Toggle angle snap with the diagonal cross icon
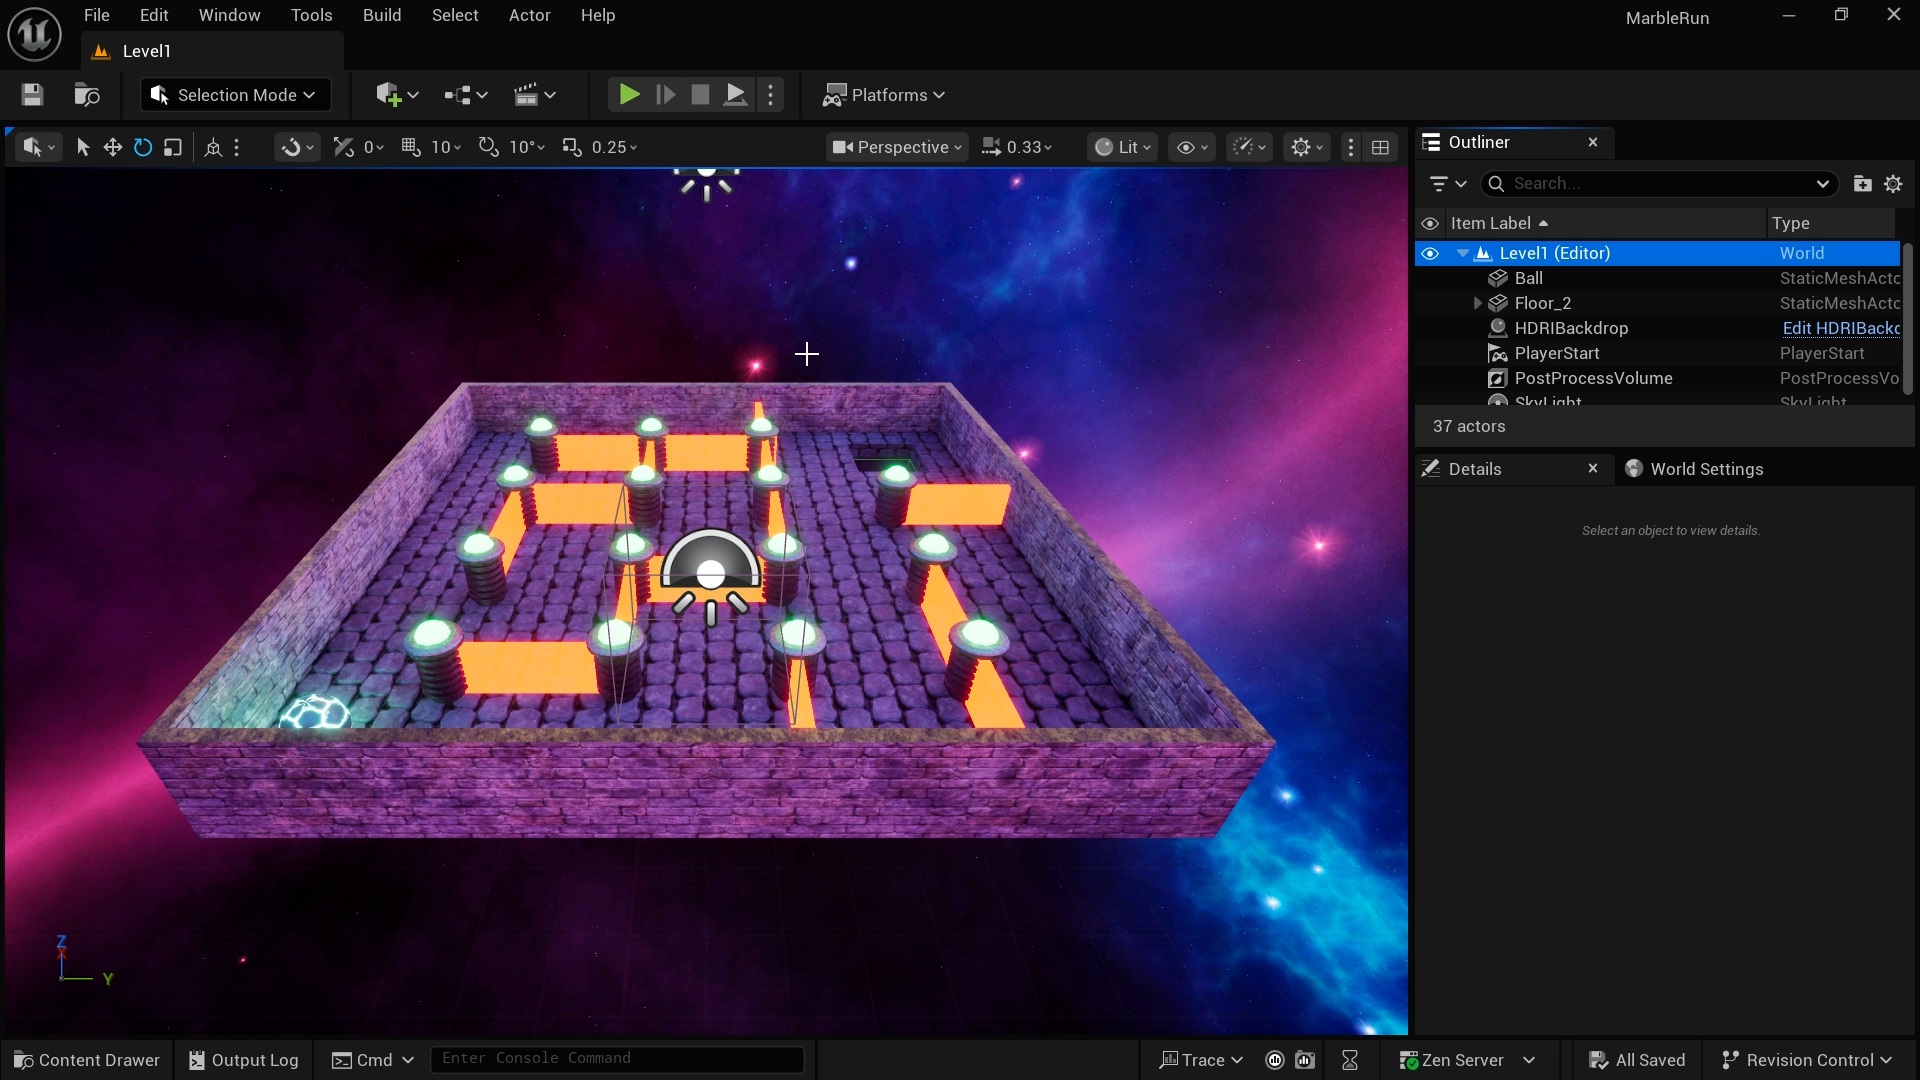The width and height of the screenshot is (1920, 1080). tap(343, 147)
